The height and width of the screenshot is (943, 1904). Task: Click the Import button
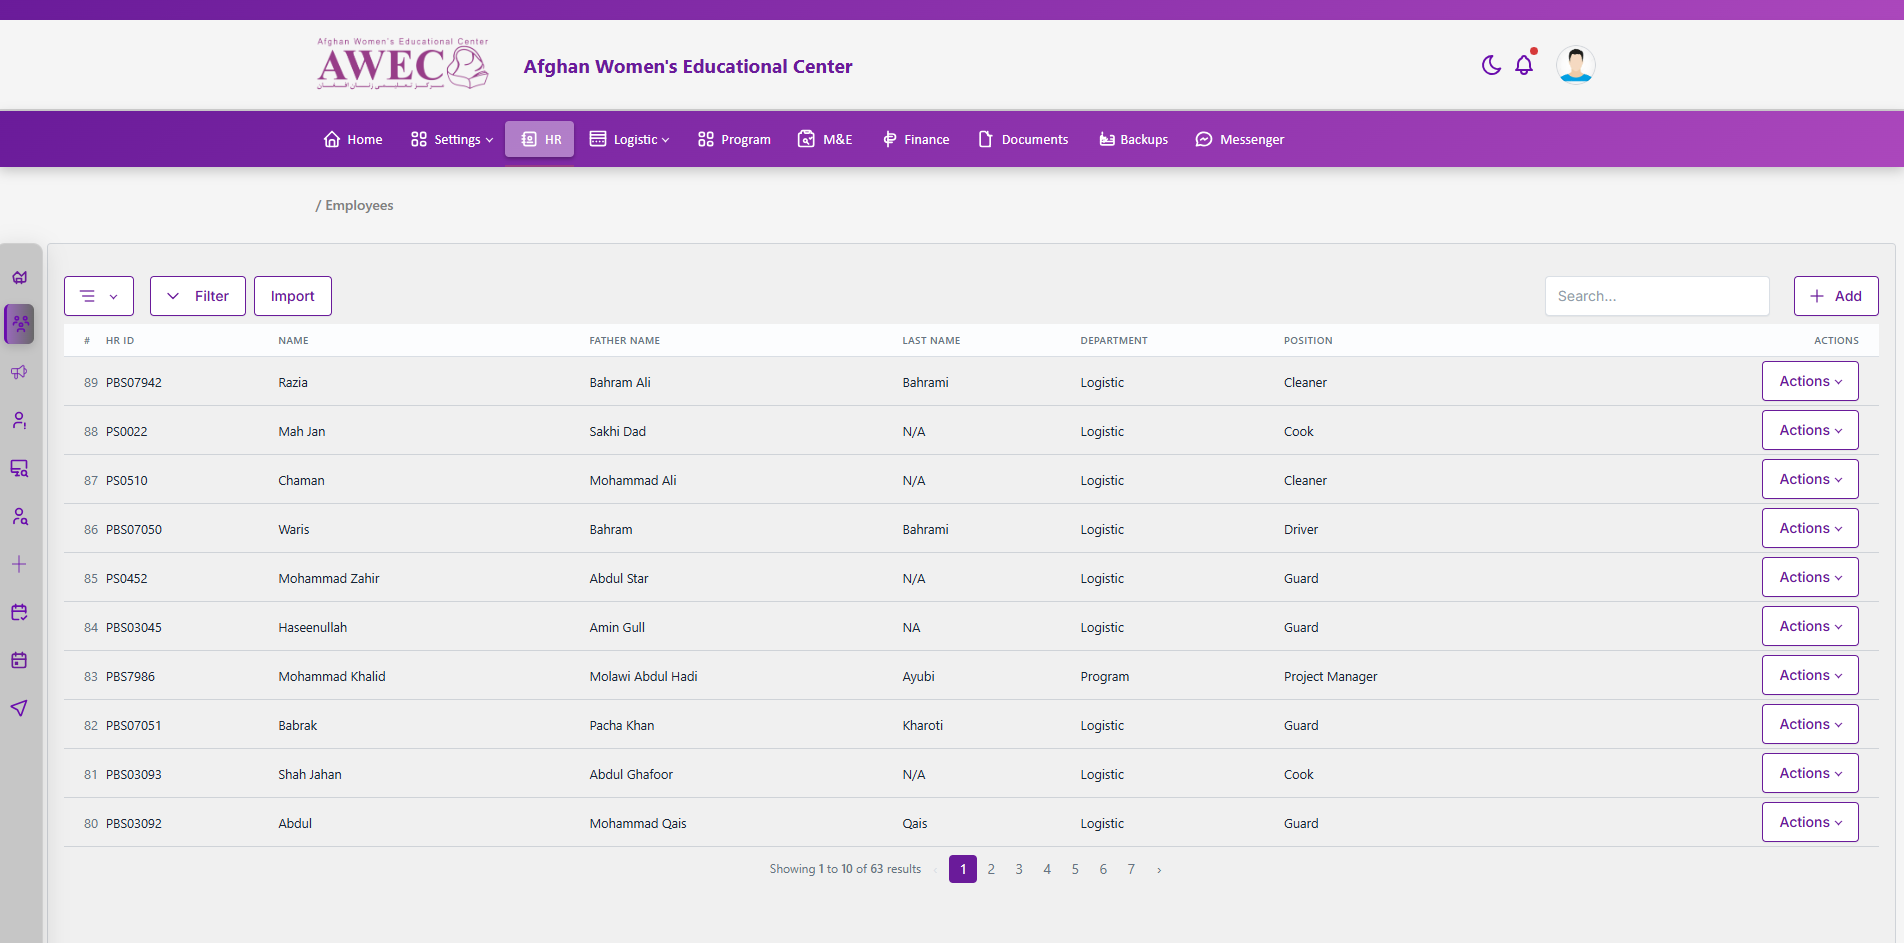tap(292, 296)
